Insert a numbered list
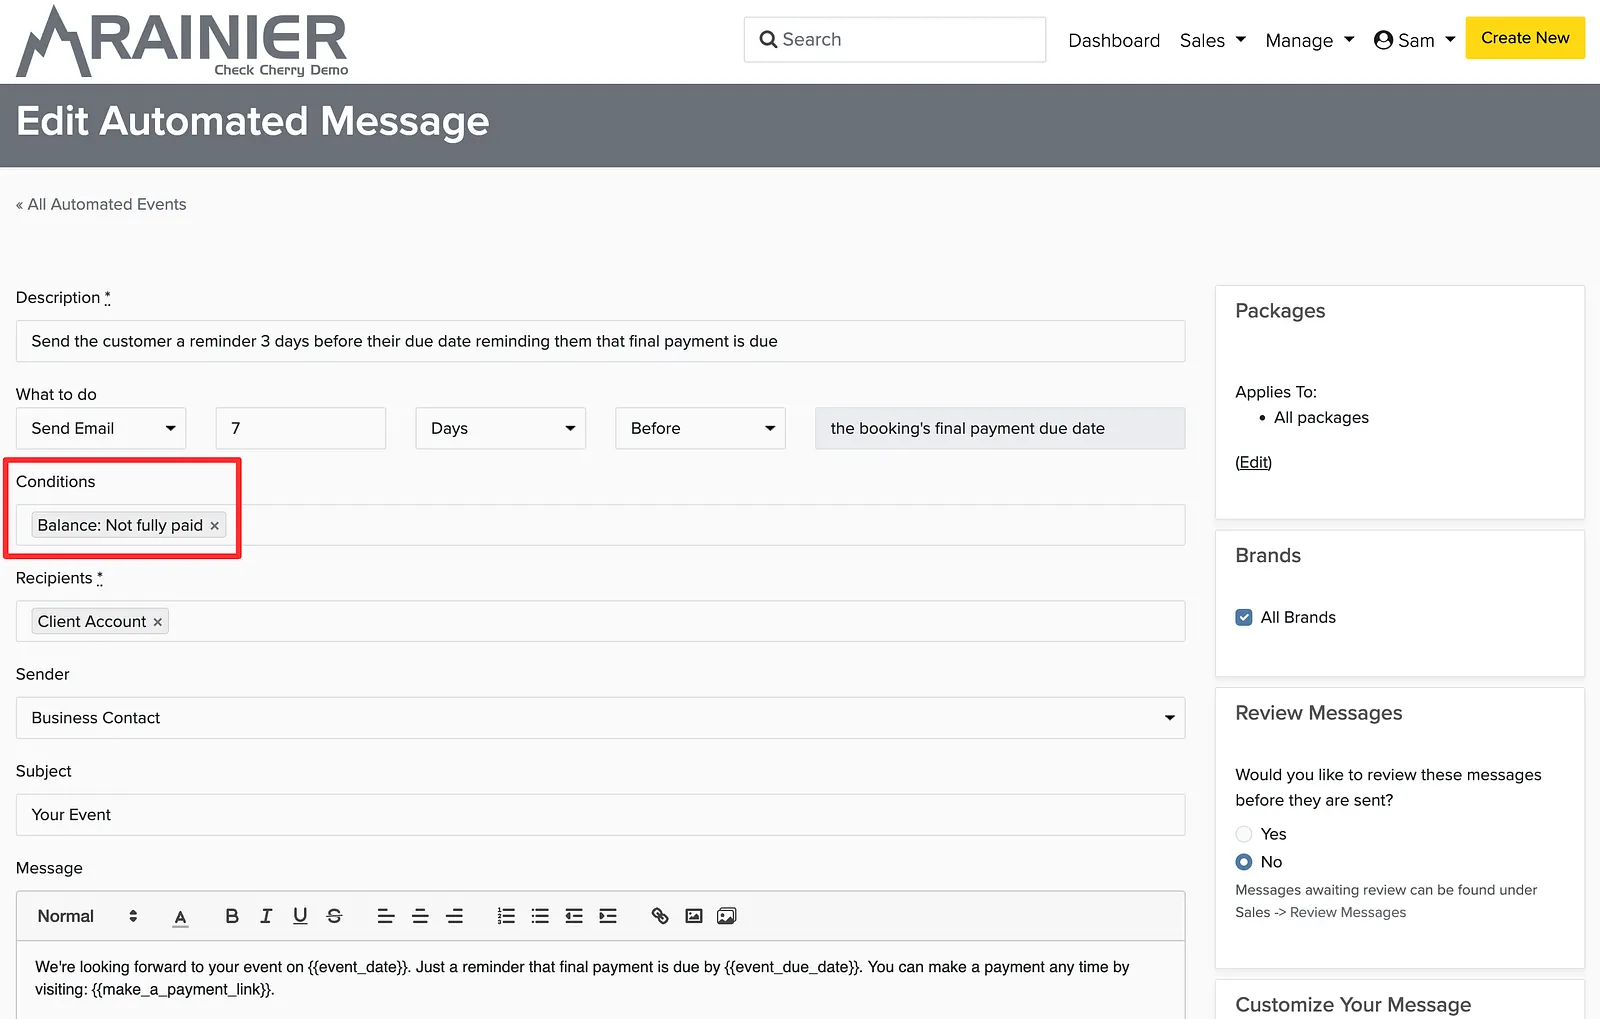 pyautogui.click(x=506, y=916)
